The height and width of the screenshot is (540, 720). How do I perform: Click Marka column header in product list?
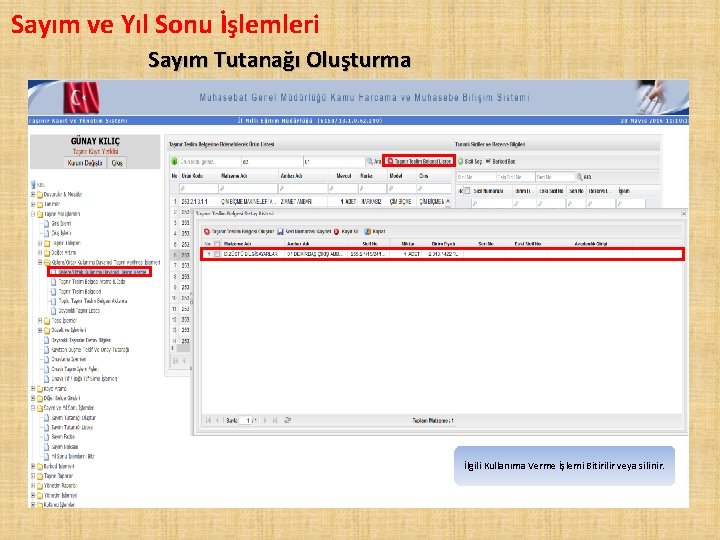point(366,176)
